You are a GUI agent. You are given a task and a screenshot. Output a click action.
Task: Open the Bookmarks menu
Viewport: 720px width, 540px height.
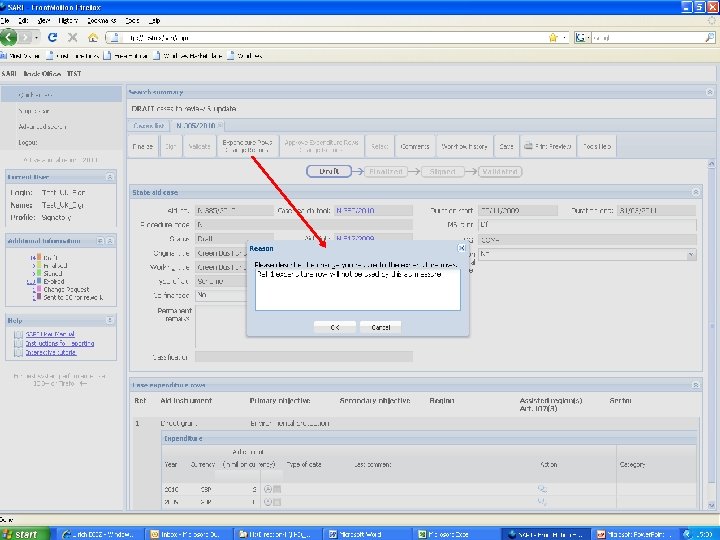point(101,21)
